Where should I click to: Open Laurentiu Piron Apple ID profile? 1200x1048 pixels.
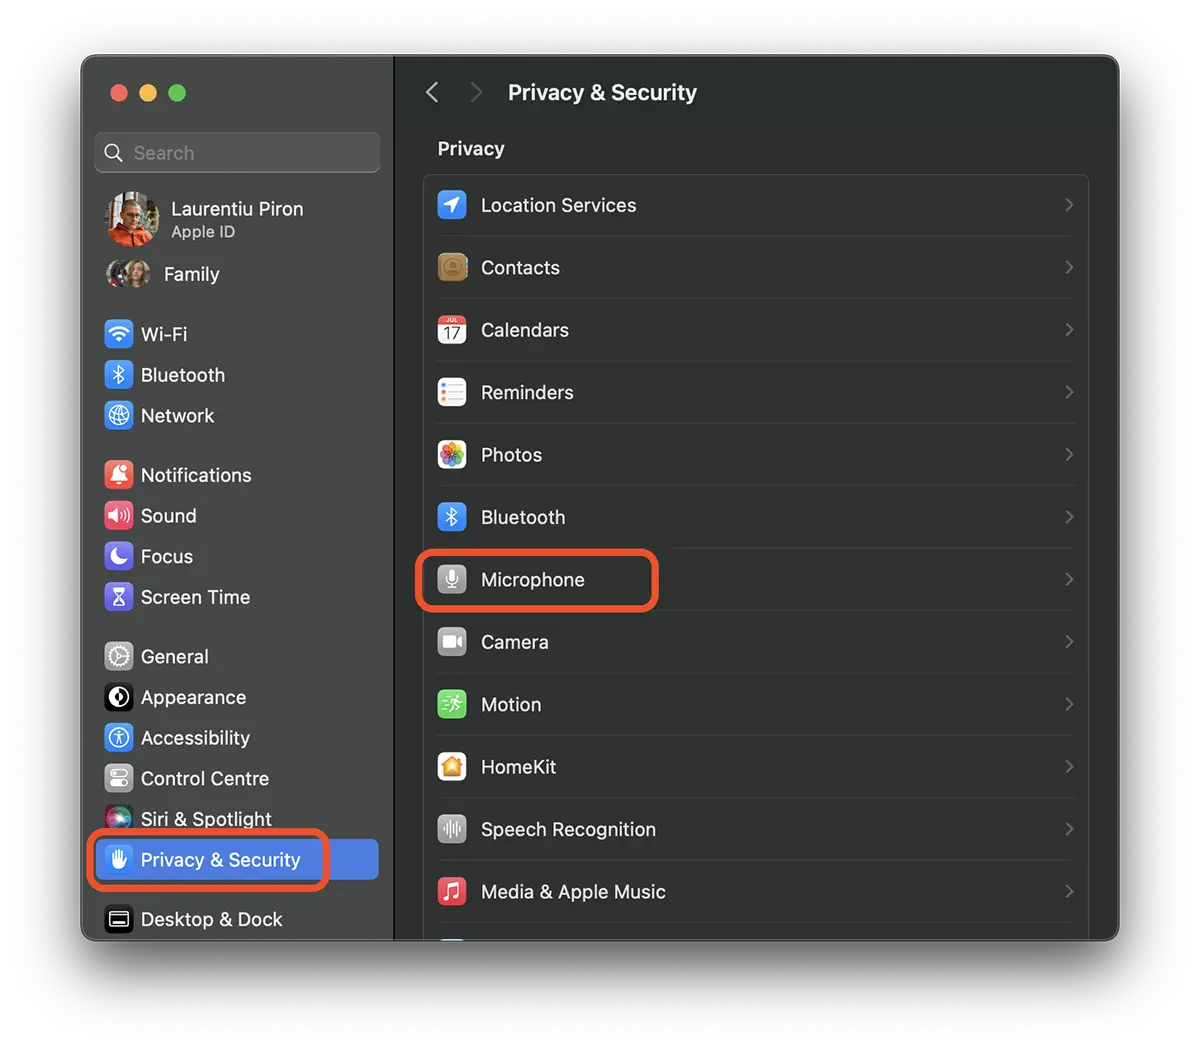point(236,219)
